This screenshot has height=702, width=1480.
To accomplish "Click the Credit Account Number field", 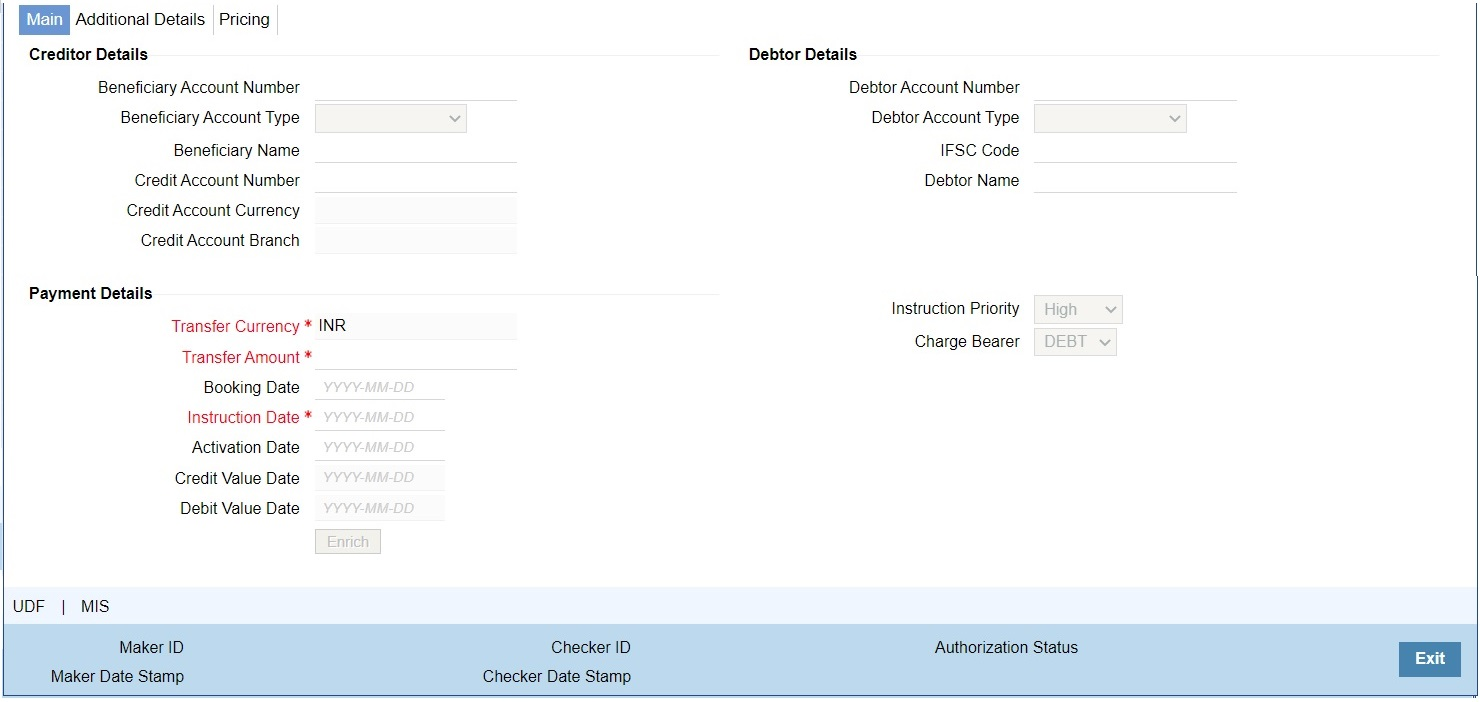I will 416,180.
